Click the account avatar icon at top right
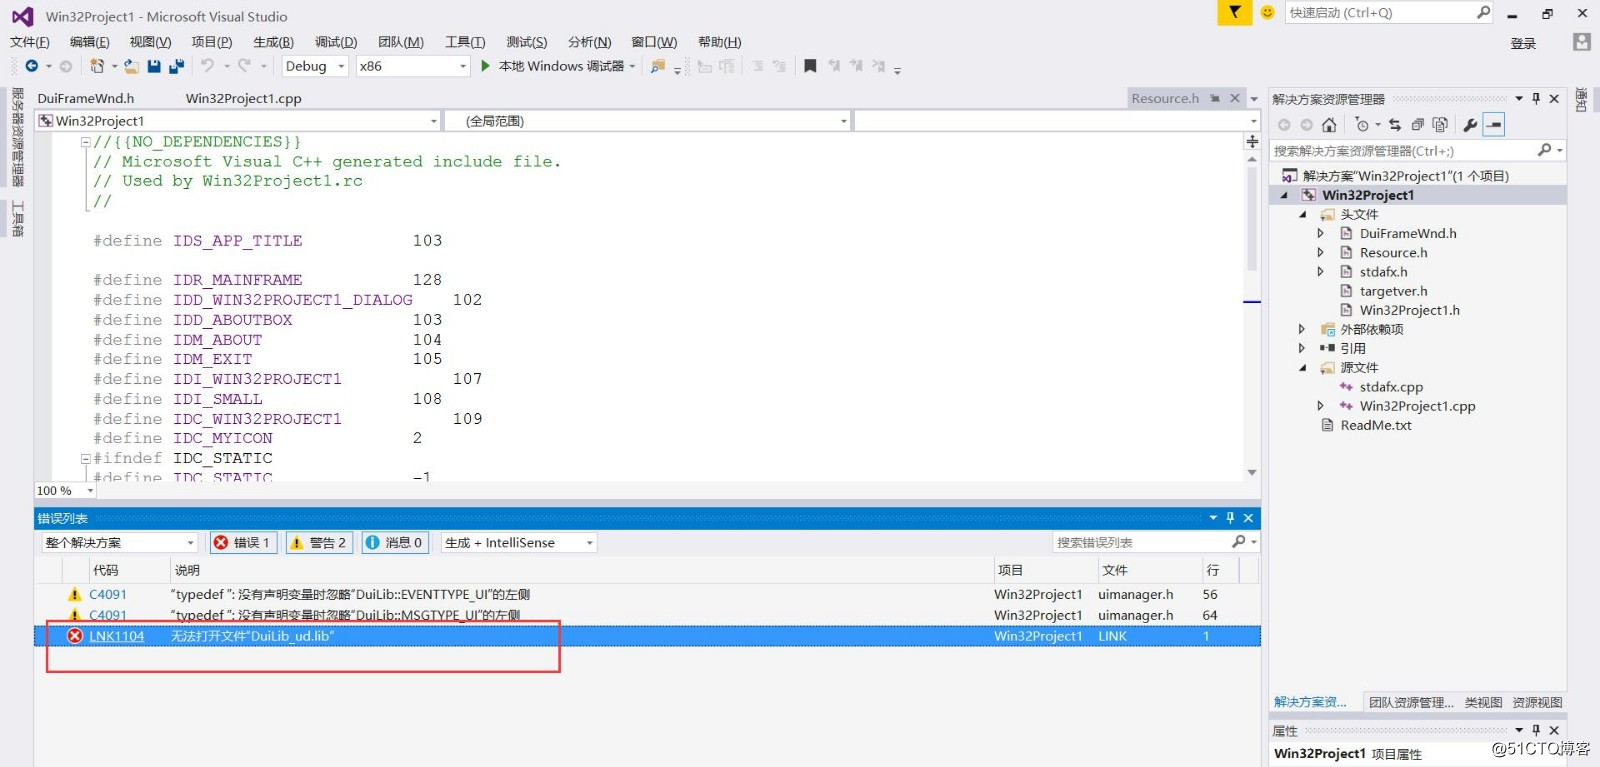The image size is (1600, 767). click(1581, 42)
